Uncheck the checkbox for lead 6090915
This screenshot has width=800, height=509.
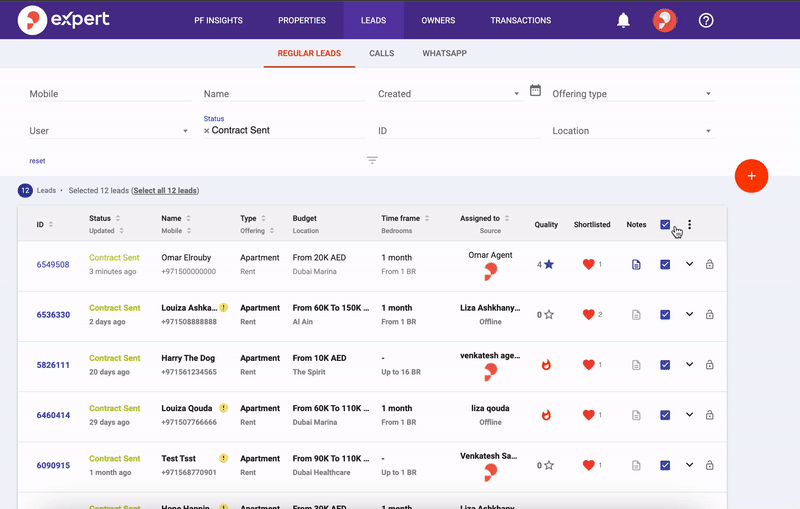pyautogui.click(x=665, y=465)
